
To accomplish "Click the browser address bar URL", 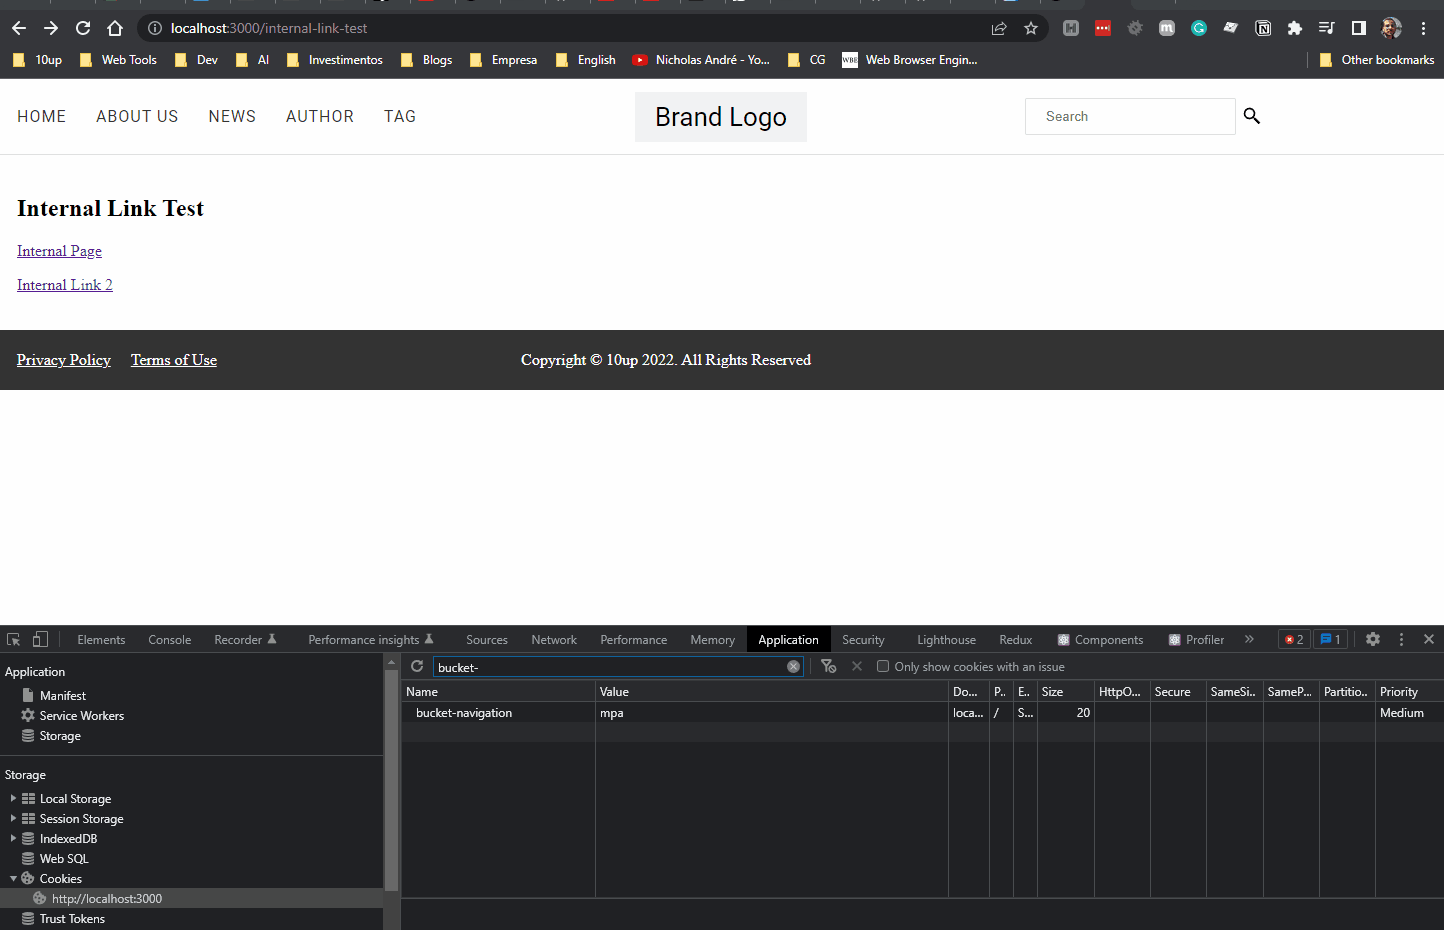I will click(x=269, y=28).
